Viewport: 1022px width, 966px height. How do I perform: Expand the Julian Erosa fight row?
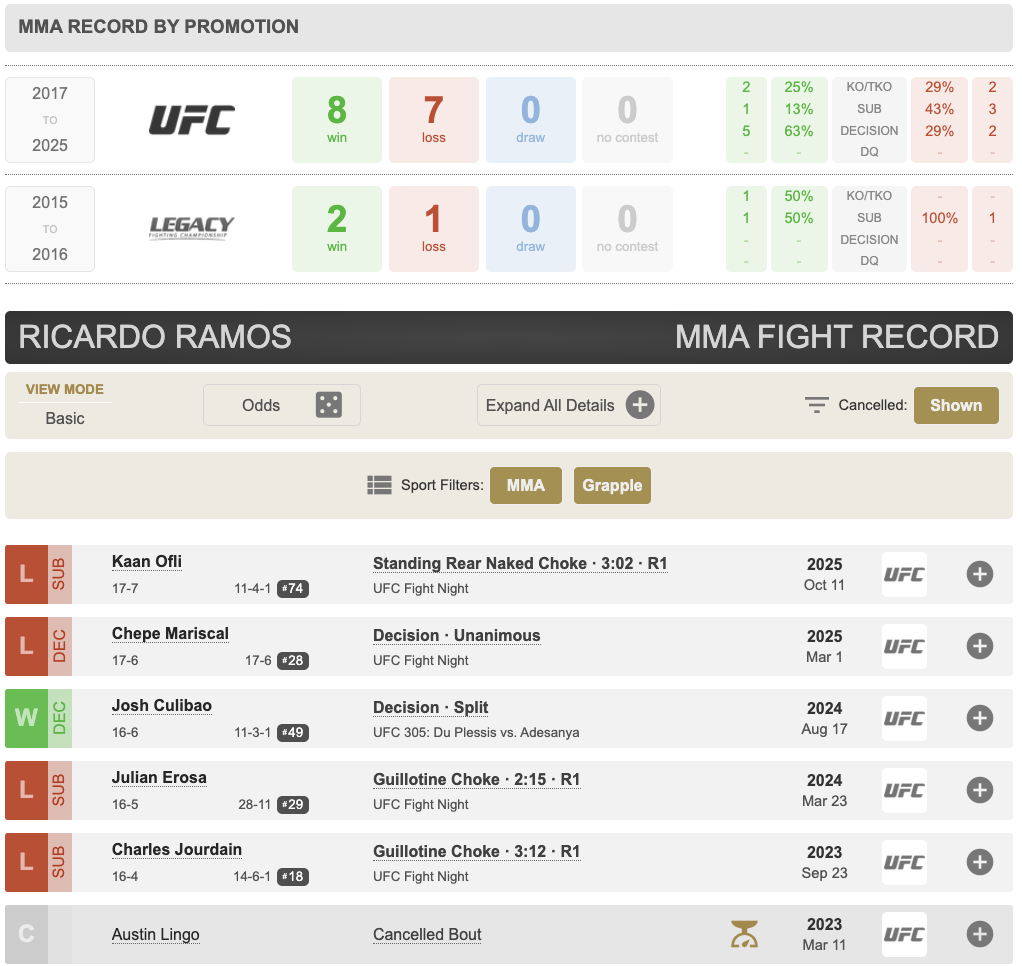coord(979,790)
